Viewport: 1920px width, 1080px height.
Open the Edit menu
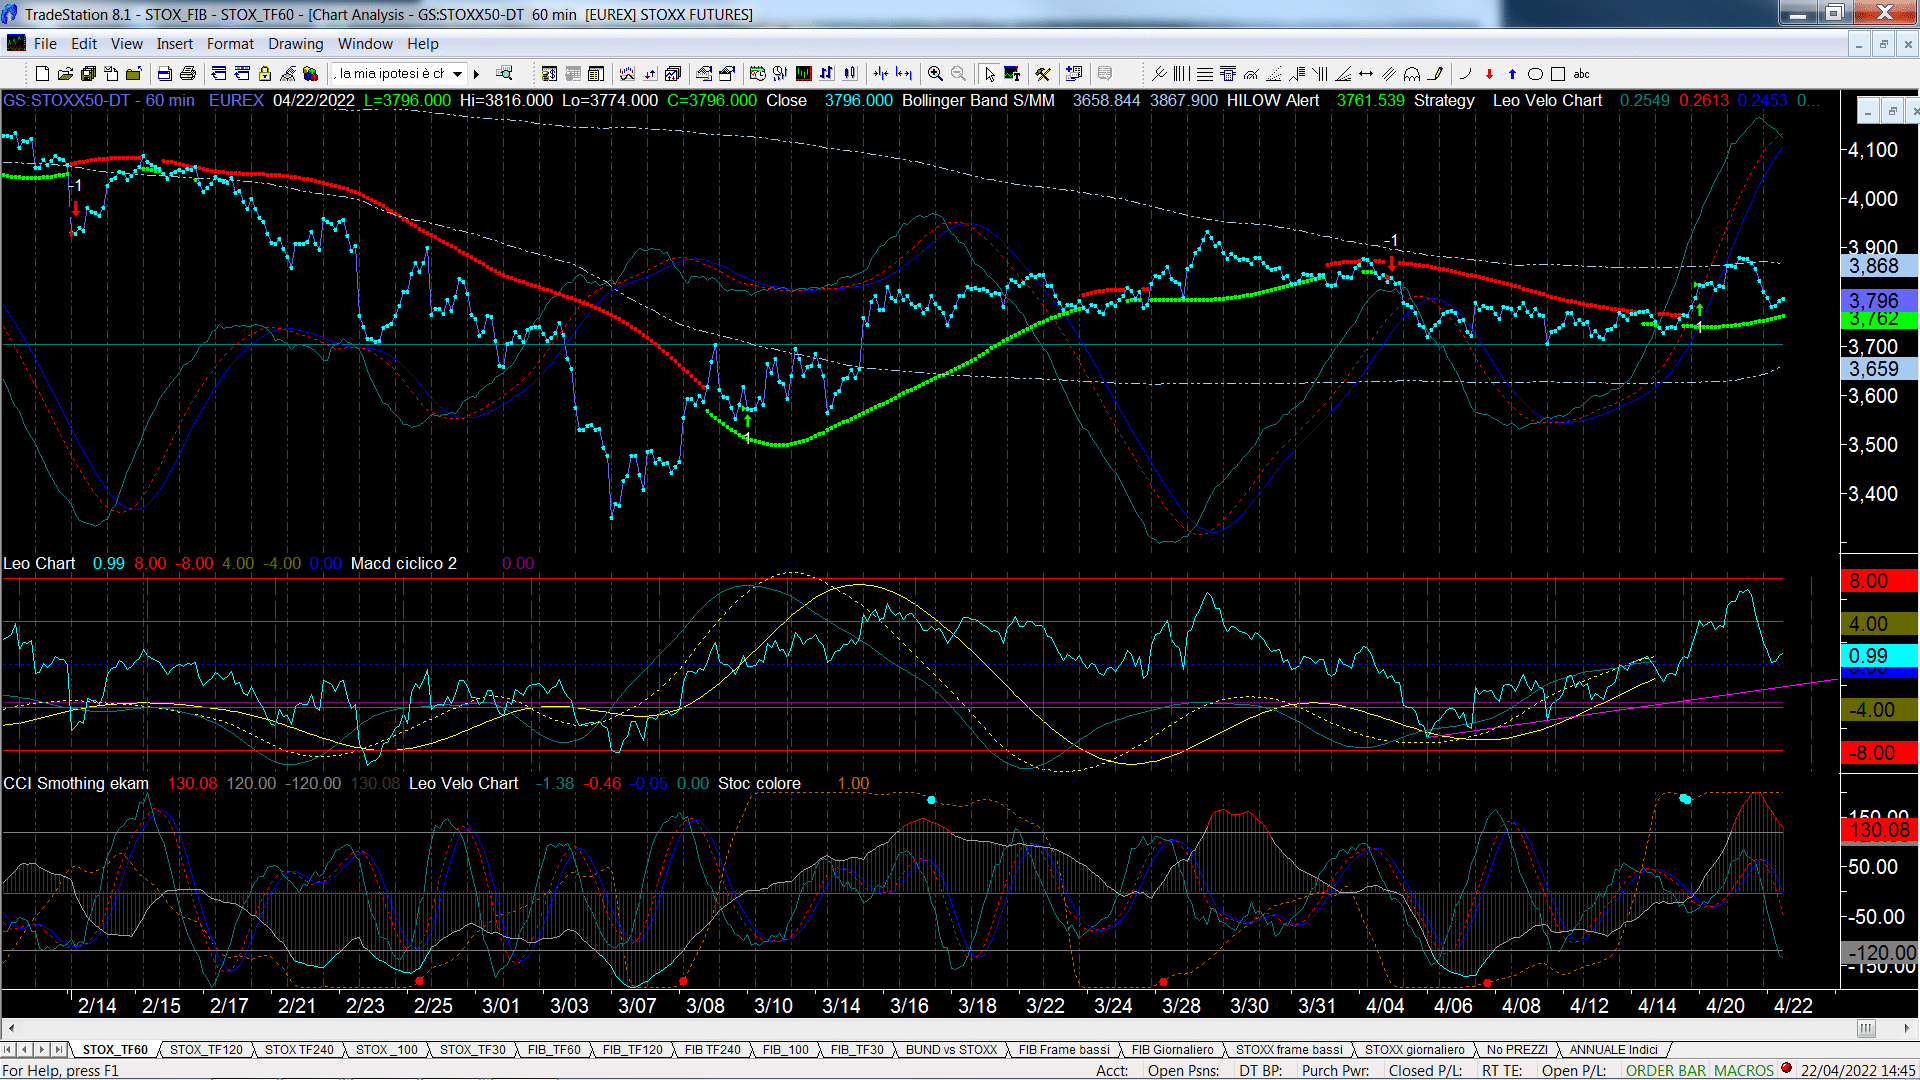point(84,43)
